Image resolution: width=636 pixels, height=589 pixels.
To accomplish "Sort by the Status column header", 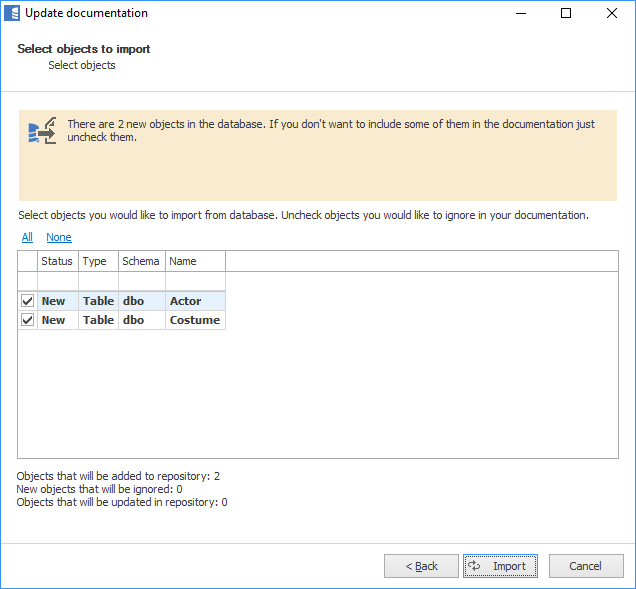I will [57, 261].
